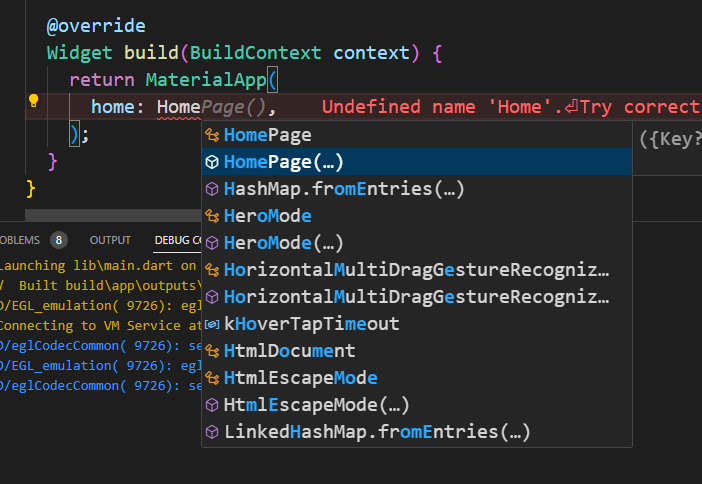Click the class icon beside HtmlEscapeMode
This screenshot has width=702, height=484.
click(x=212, y=378)
